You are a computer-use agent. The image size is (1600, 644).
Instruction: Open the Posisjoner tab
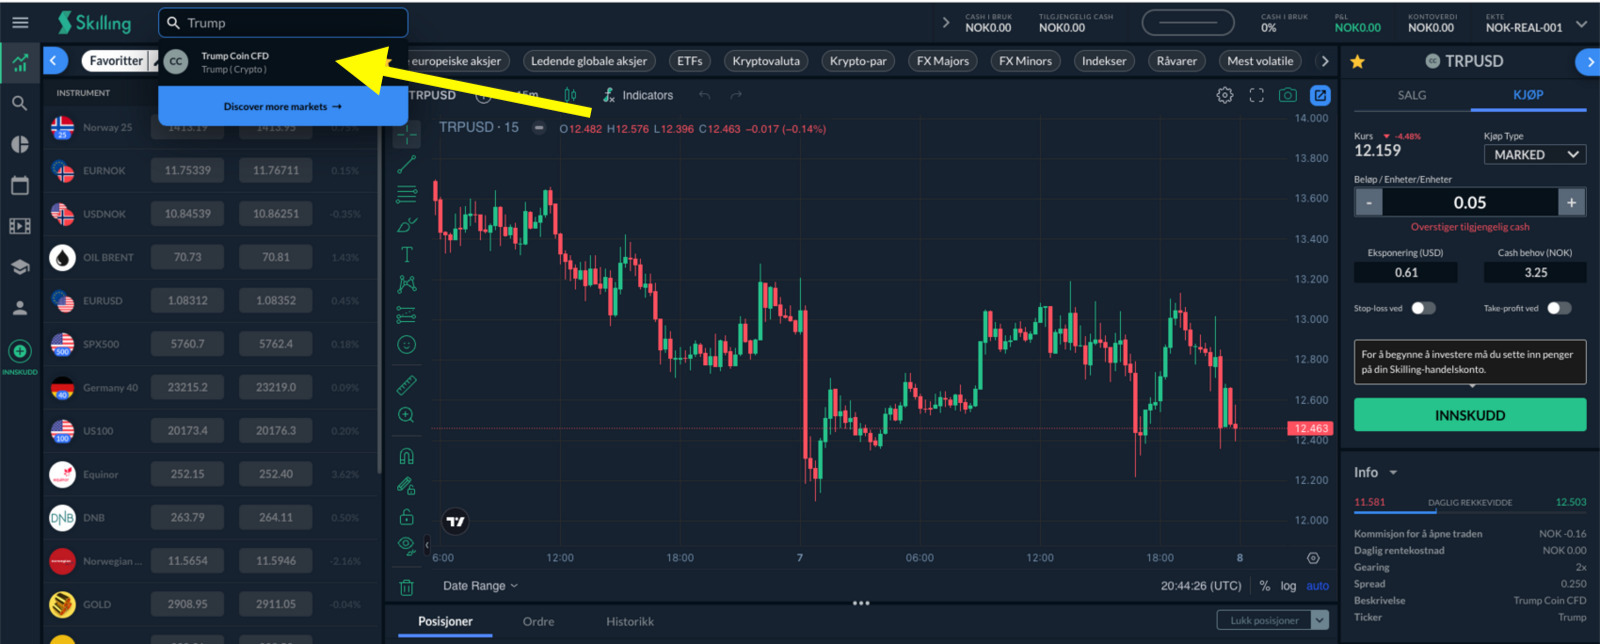tap(445, 622)
